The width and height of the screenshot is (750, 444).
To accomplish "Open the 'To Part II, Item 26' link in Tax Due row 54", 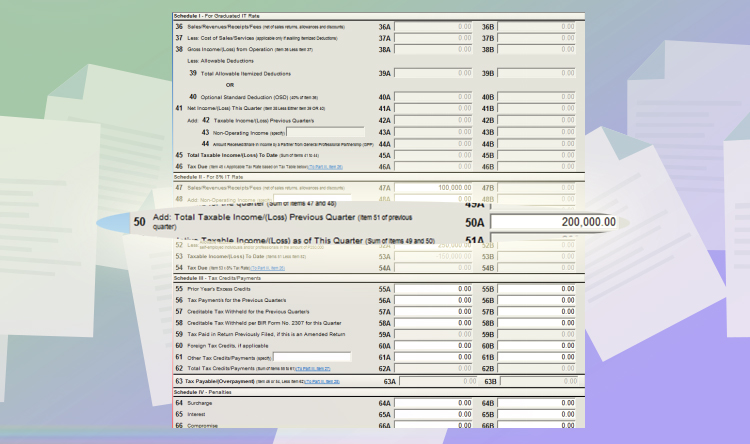I will pos(267,268).
